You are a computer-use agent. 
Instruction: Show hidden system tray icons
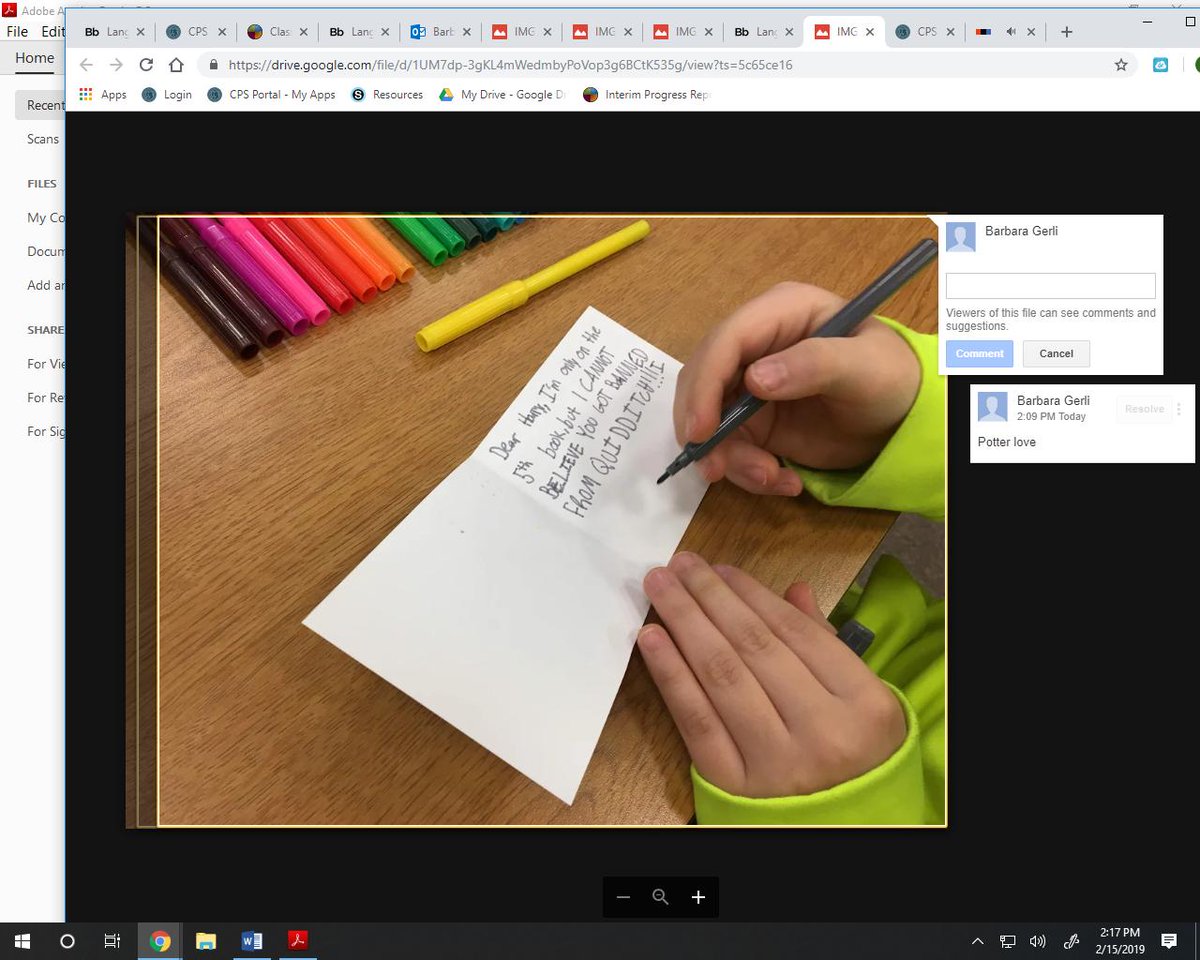click(978, 941)
